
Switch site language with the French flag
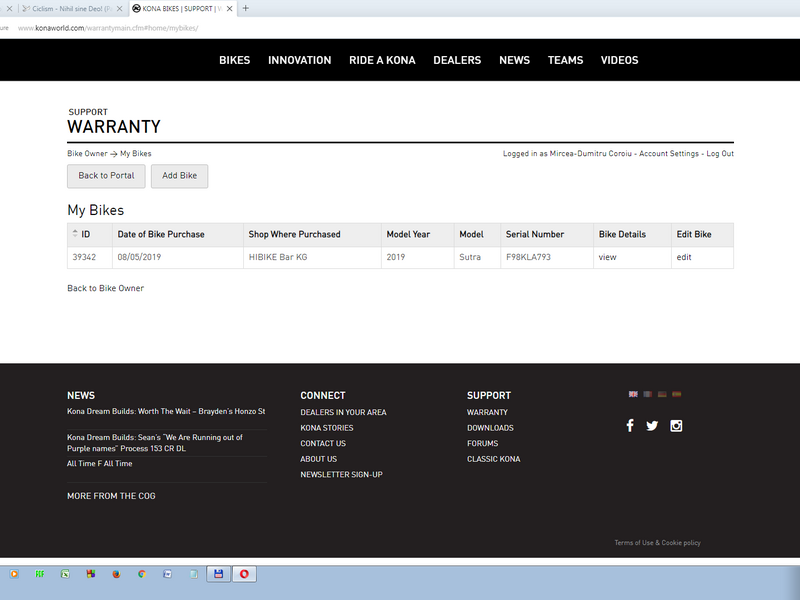(647, 394)
